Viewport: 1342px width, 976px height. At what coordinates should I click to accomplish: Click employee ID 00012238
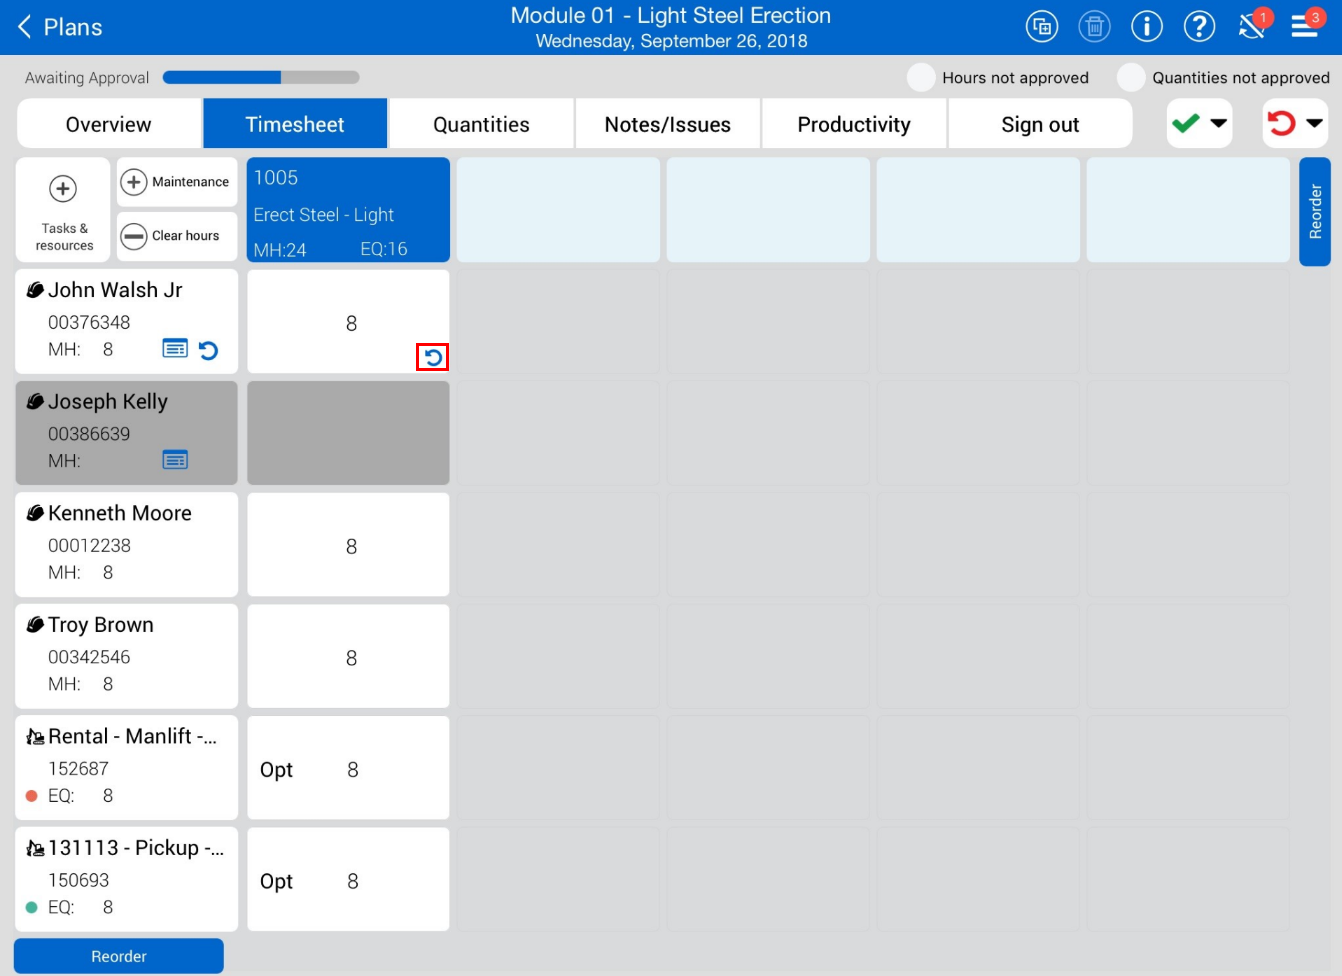(89, 545)
